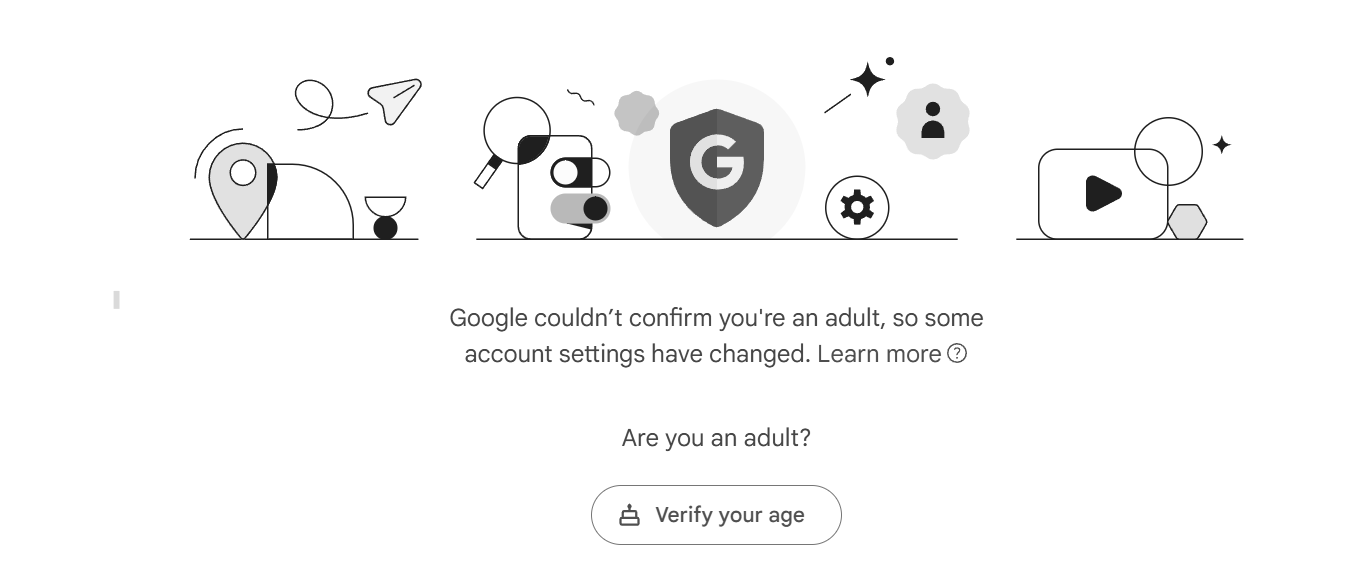Click the settings gear icon
1360x579 pixels.
click(857, 208)
